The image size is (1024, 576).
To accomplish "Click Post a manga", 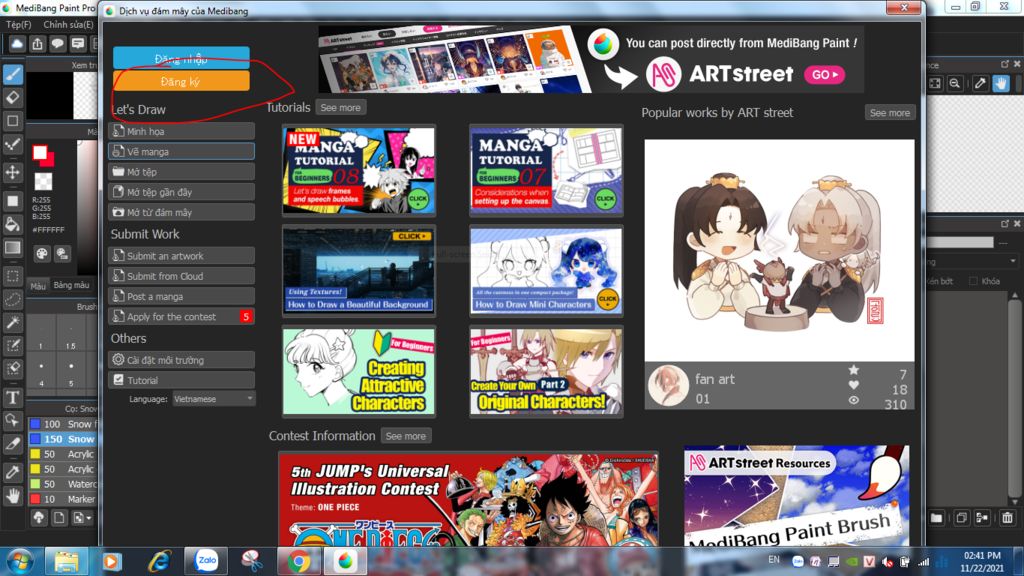I will pyautogui.click(x=182, y=296).
